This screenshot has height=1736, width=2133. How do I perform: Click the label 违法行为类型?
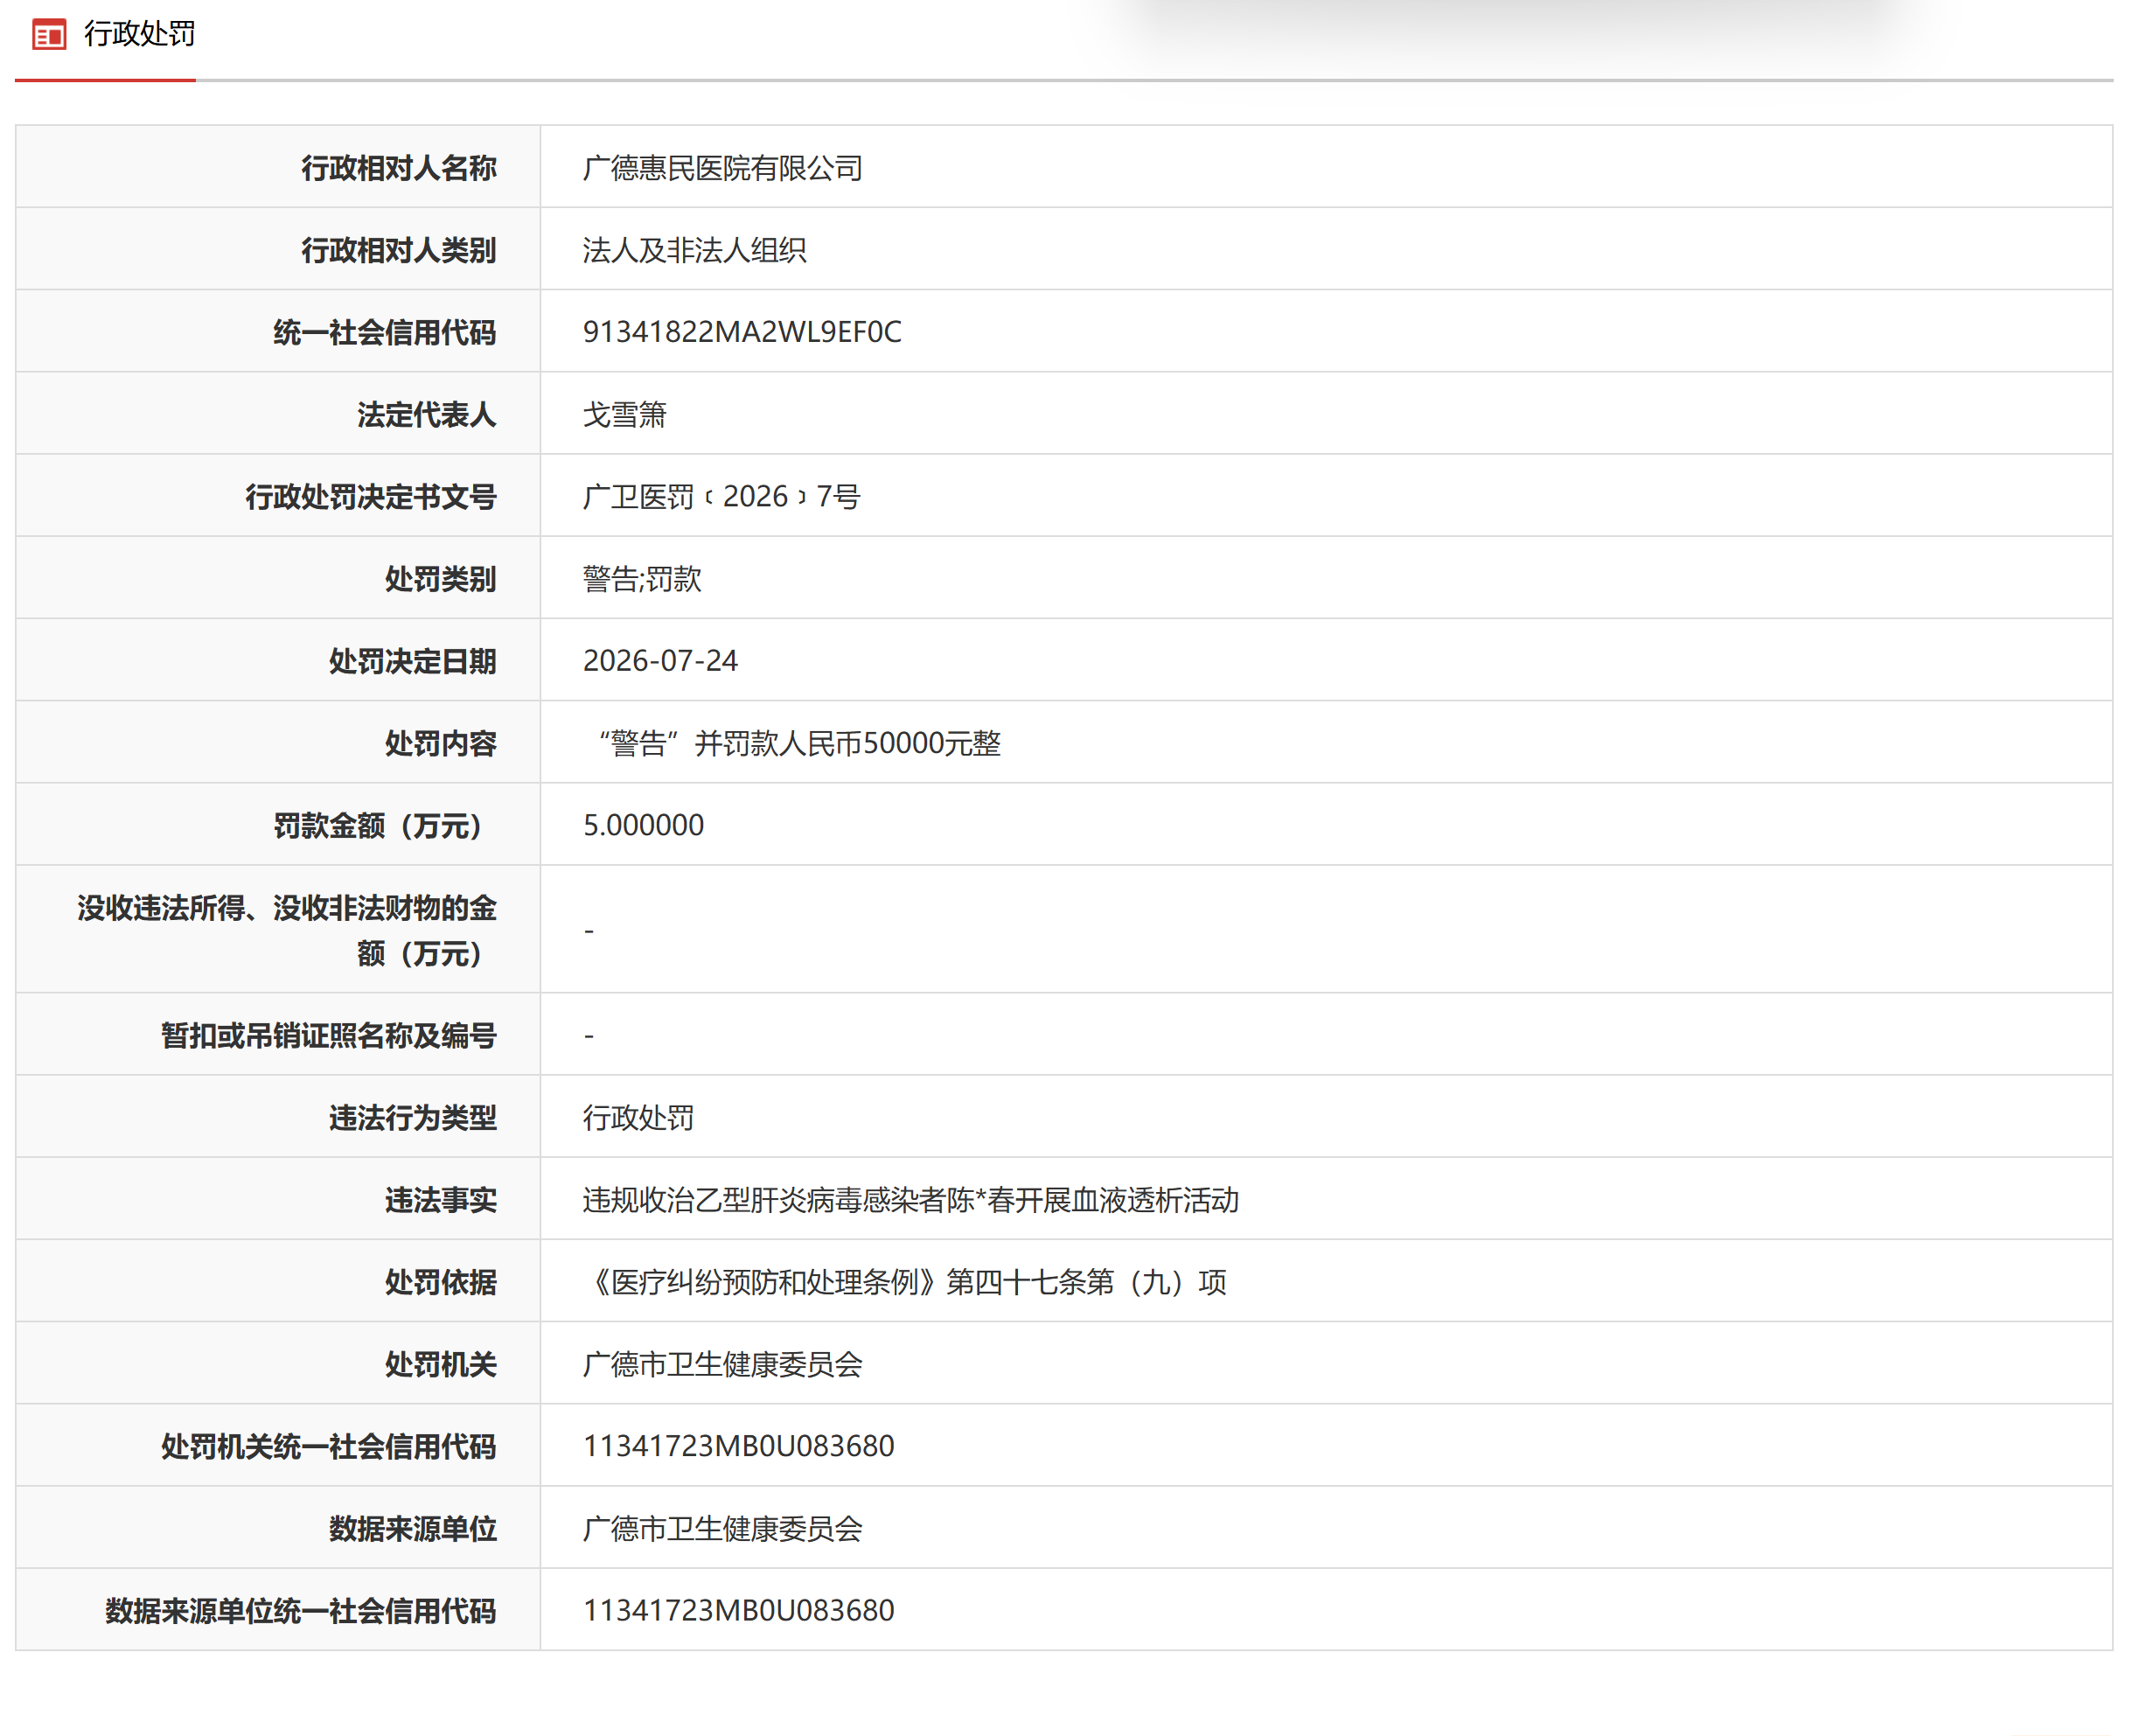tap(413, 1117)
